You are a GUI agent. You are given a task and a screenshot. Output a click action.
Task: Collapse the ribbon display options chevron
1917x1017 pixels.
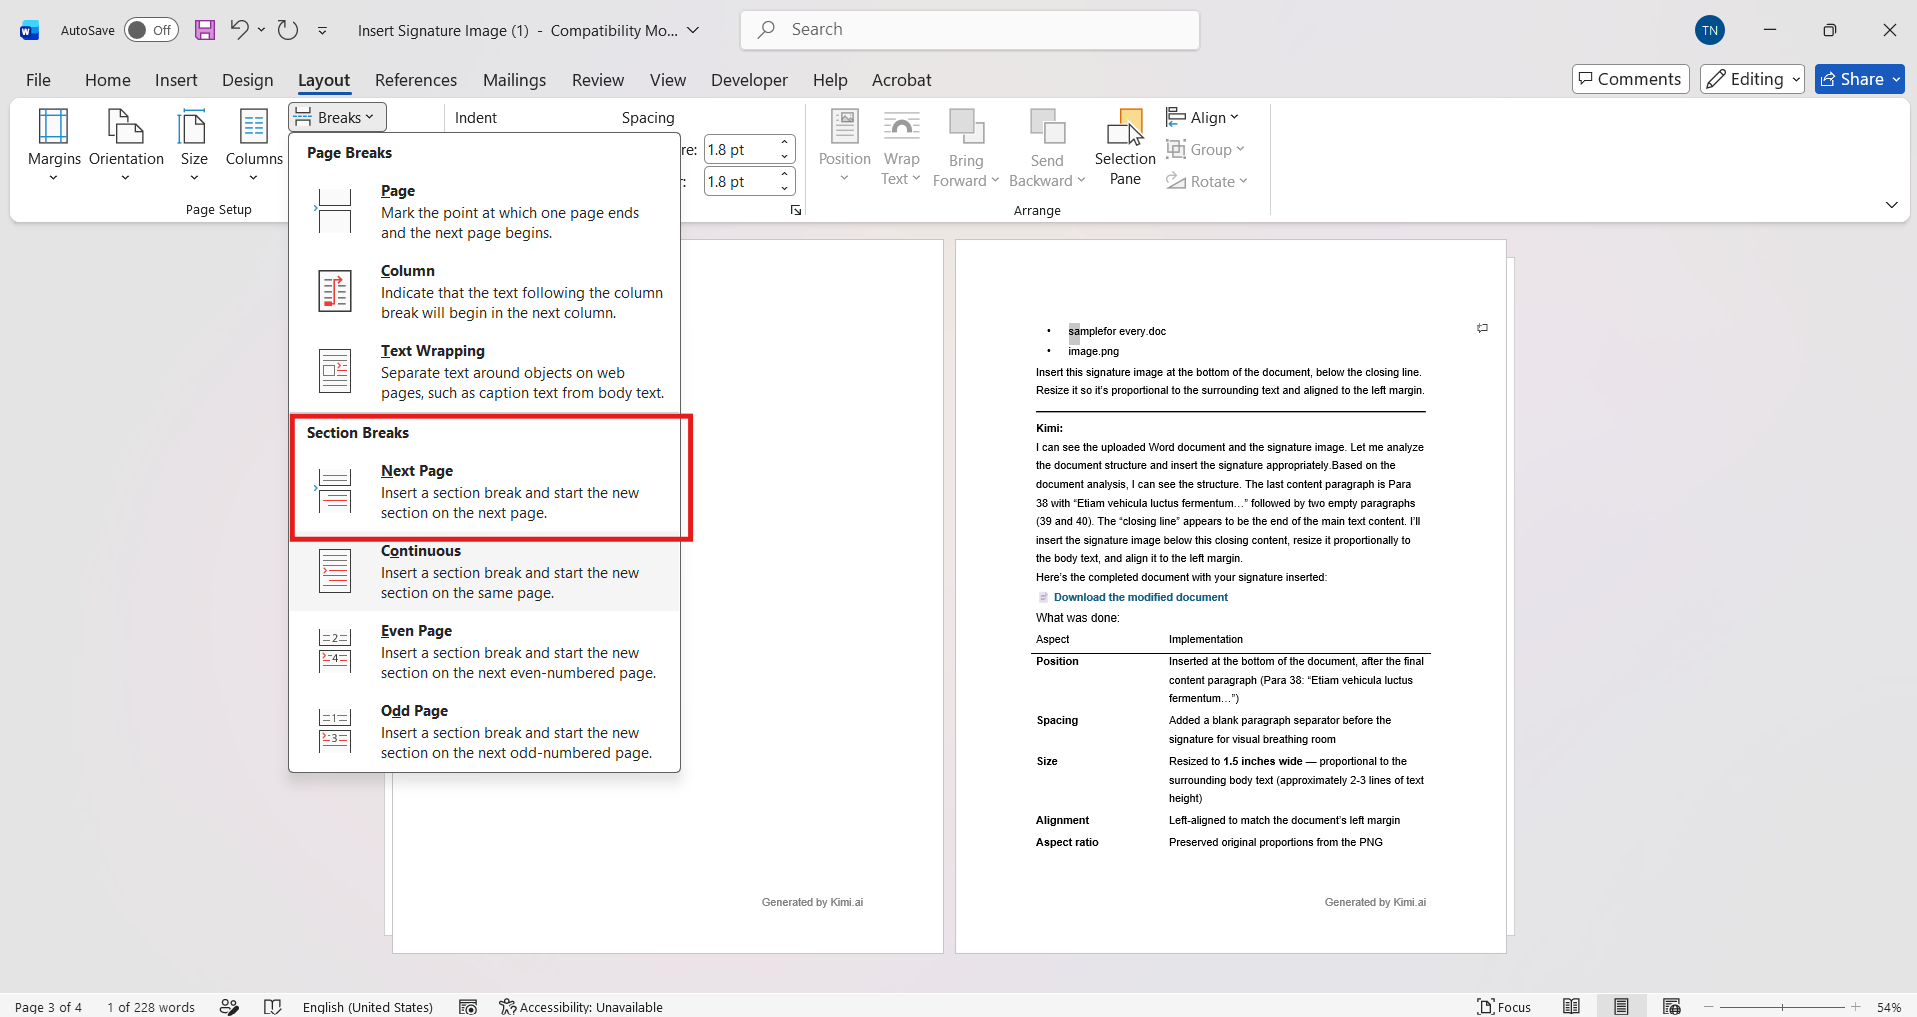1892,205
